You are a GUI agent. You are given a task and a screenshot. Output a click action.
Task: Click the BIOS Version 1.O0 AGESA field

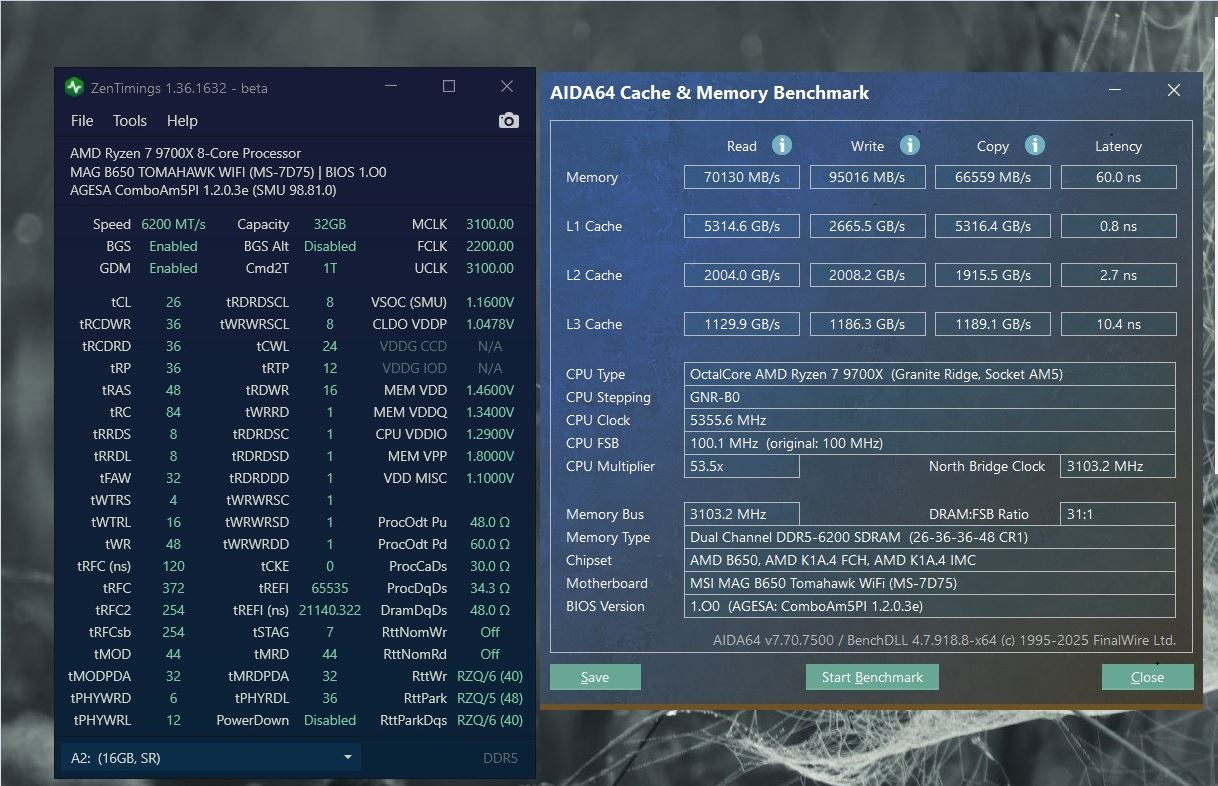(x=930, y=606)
